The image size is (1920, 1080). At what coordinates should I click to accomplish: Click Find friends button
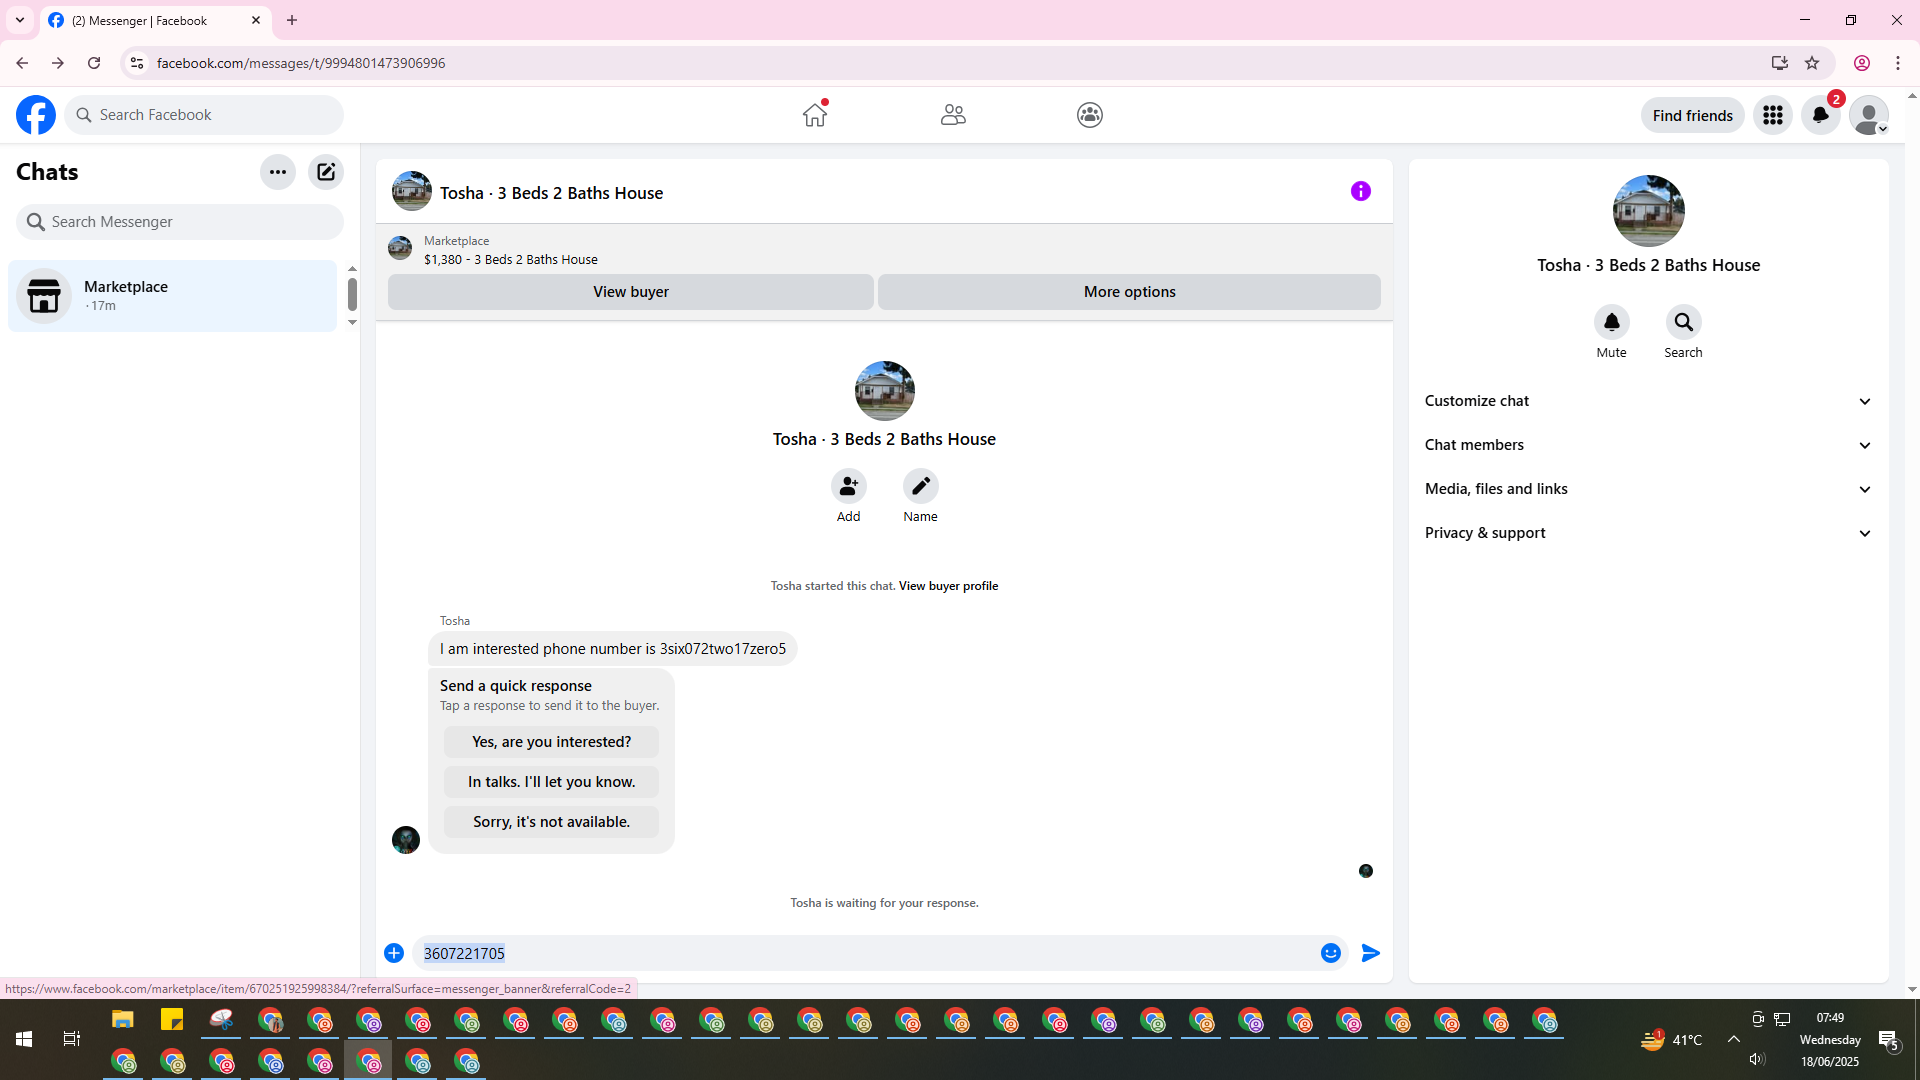(x=1693, y=115)
